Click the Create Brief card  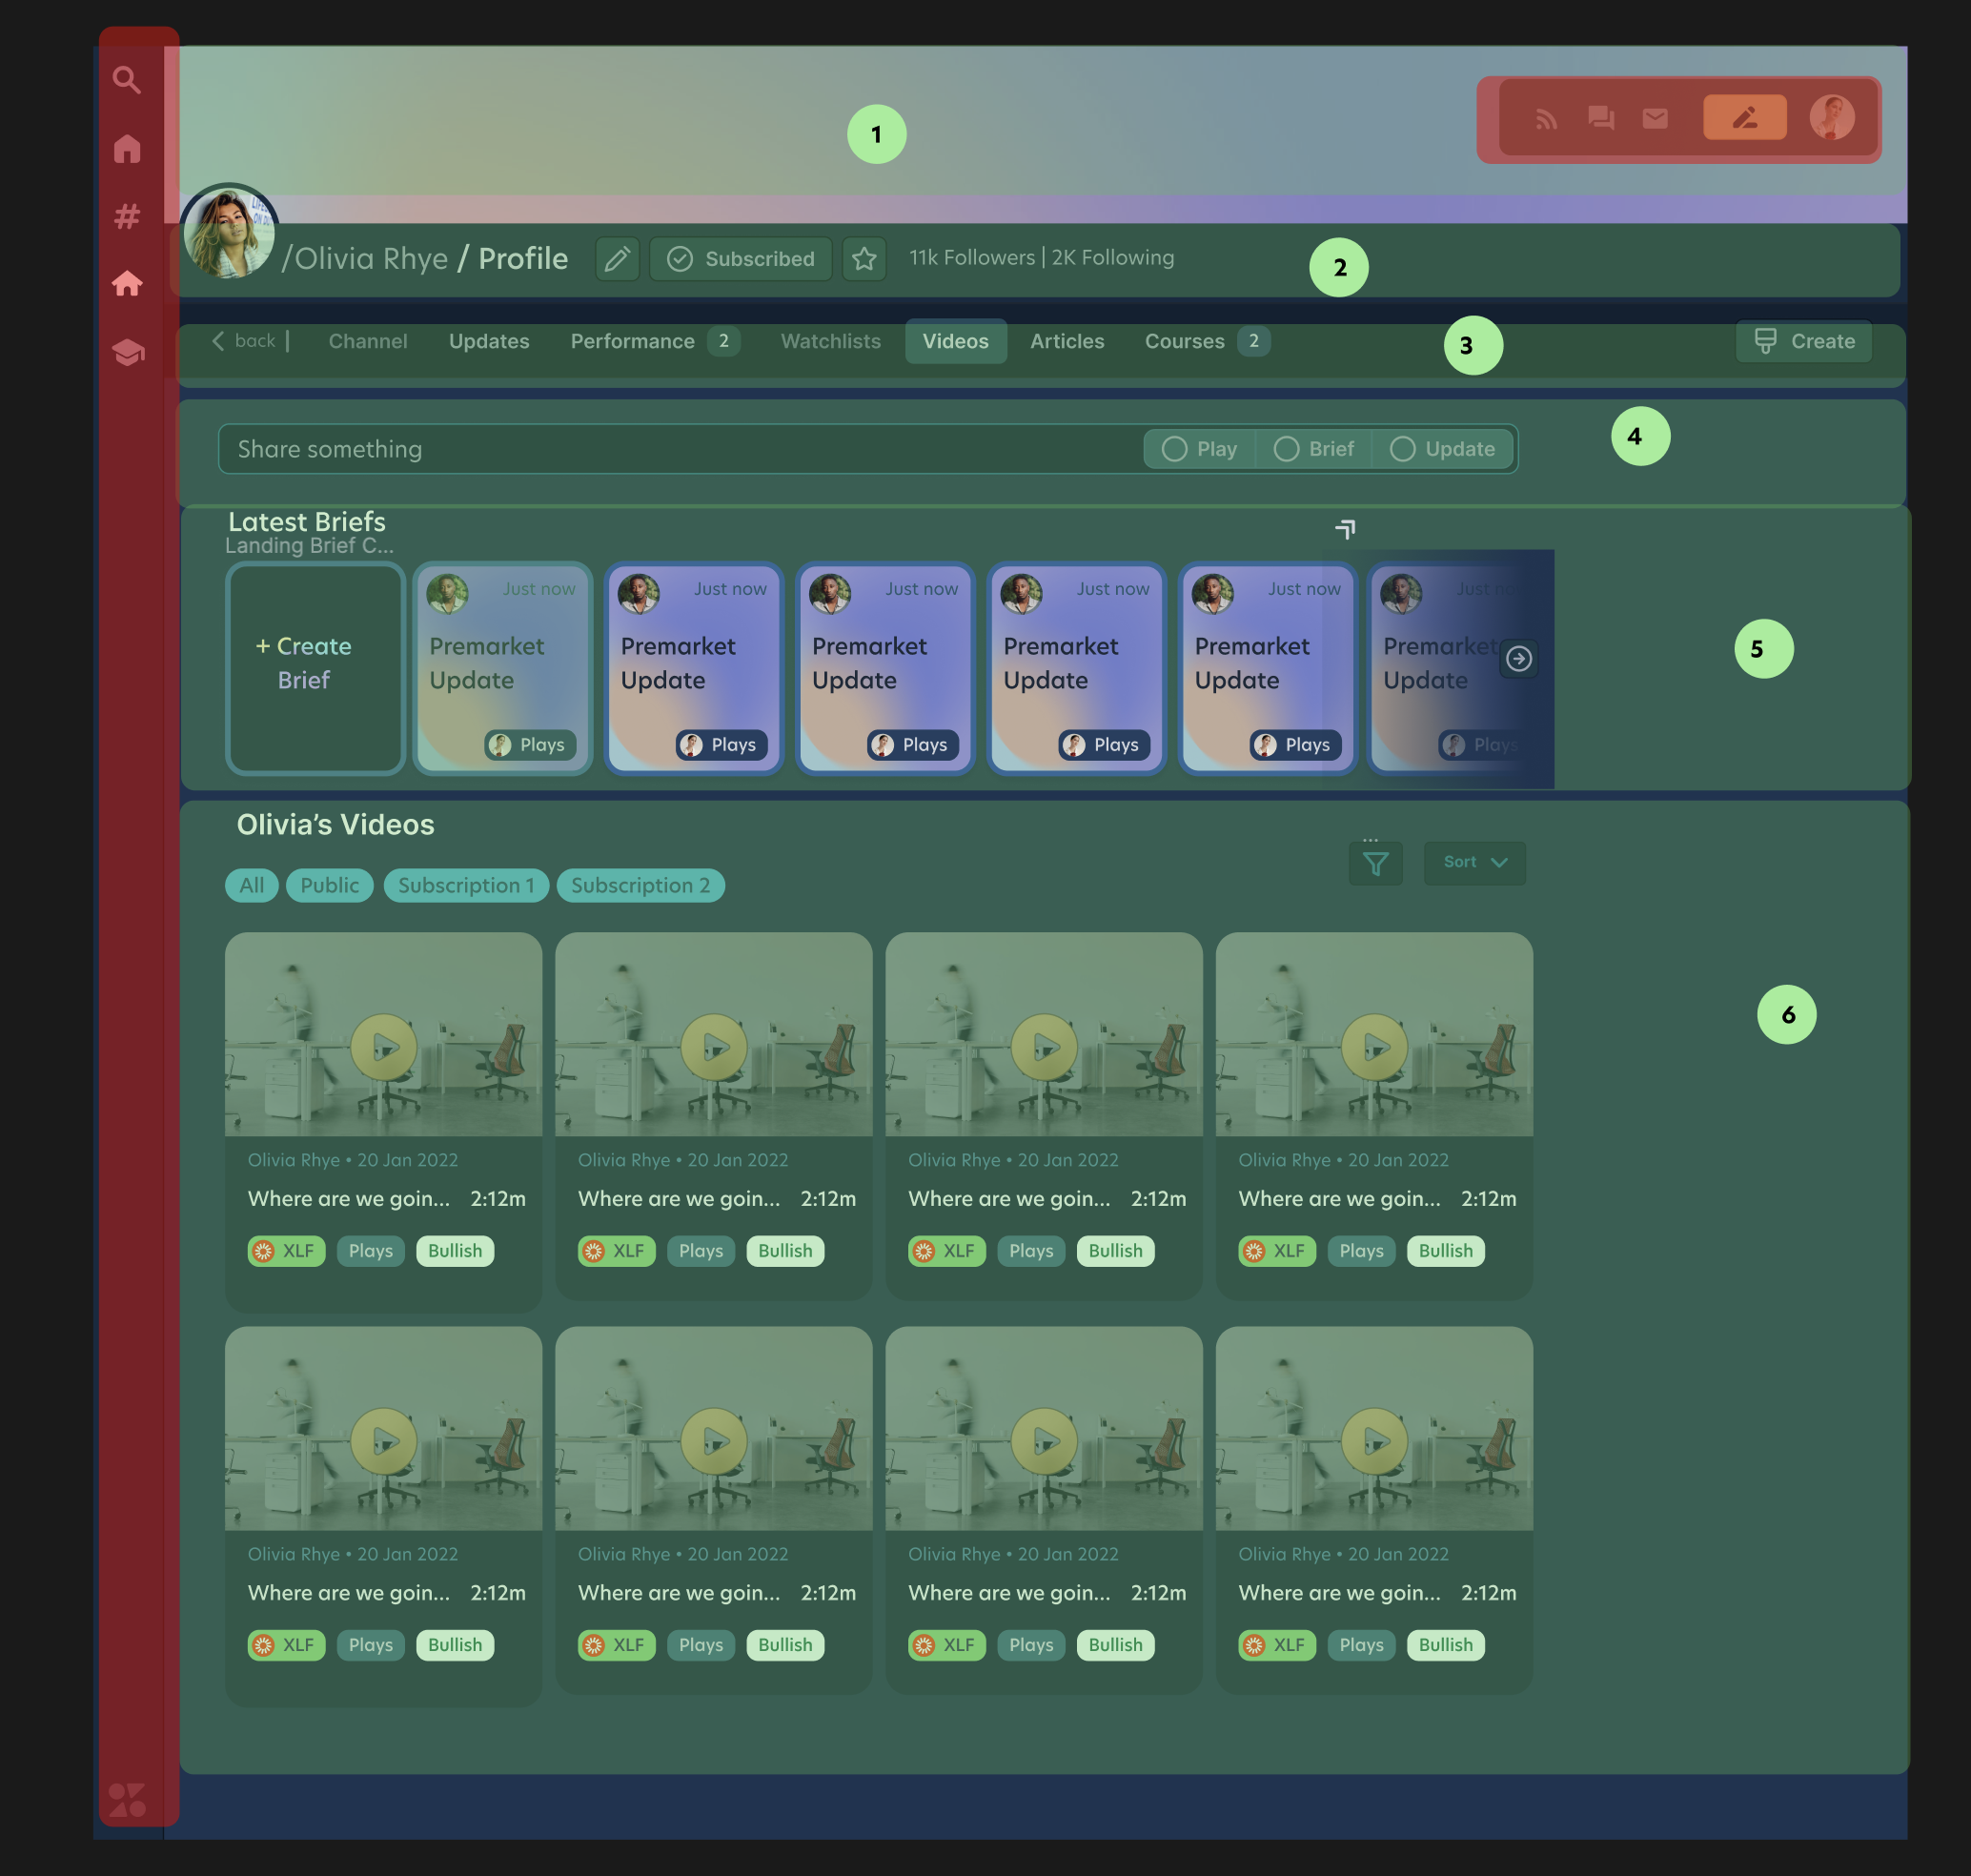(315, 664)
